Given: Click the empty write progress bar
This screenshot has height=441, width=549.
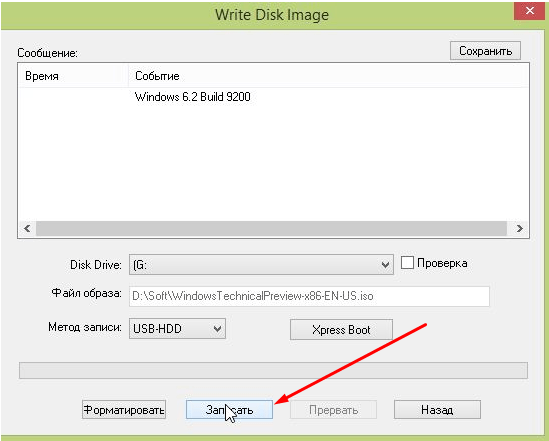Looking at the screenshot, I should tap(273, 371).
